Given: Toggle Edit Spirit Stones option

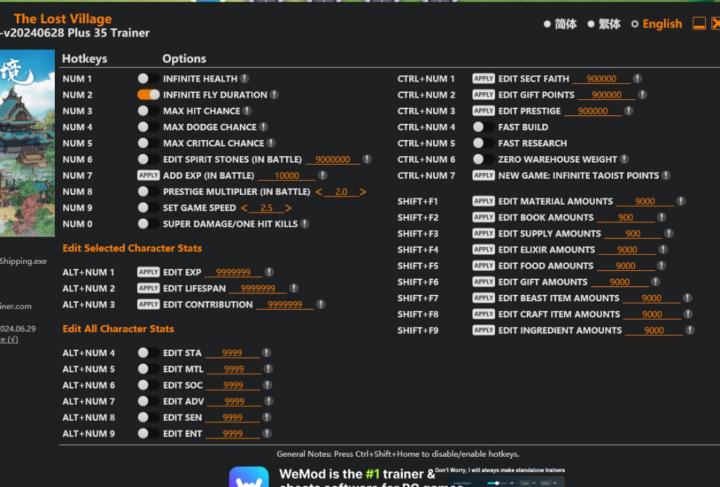Looking at the screenshot, I should tap(148, 159).
